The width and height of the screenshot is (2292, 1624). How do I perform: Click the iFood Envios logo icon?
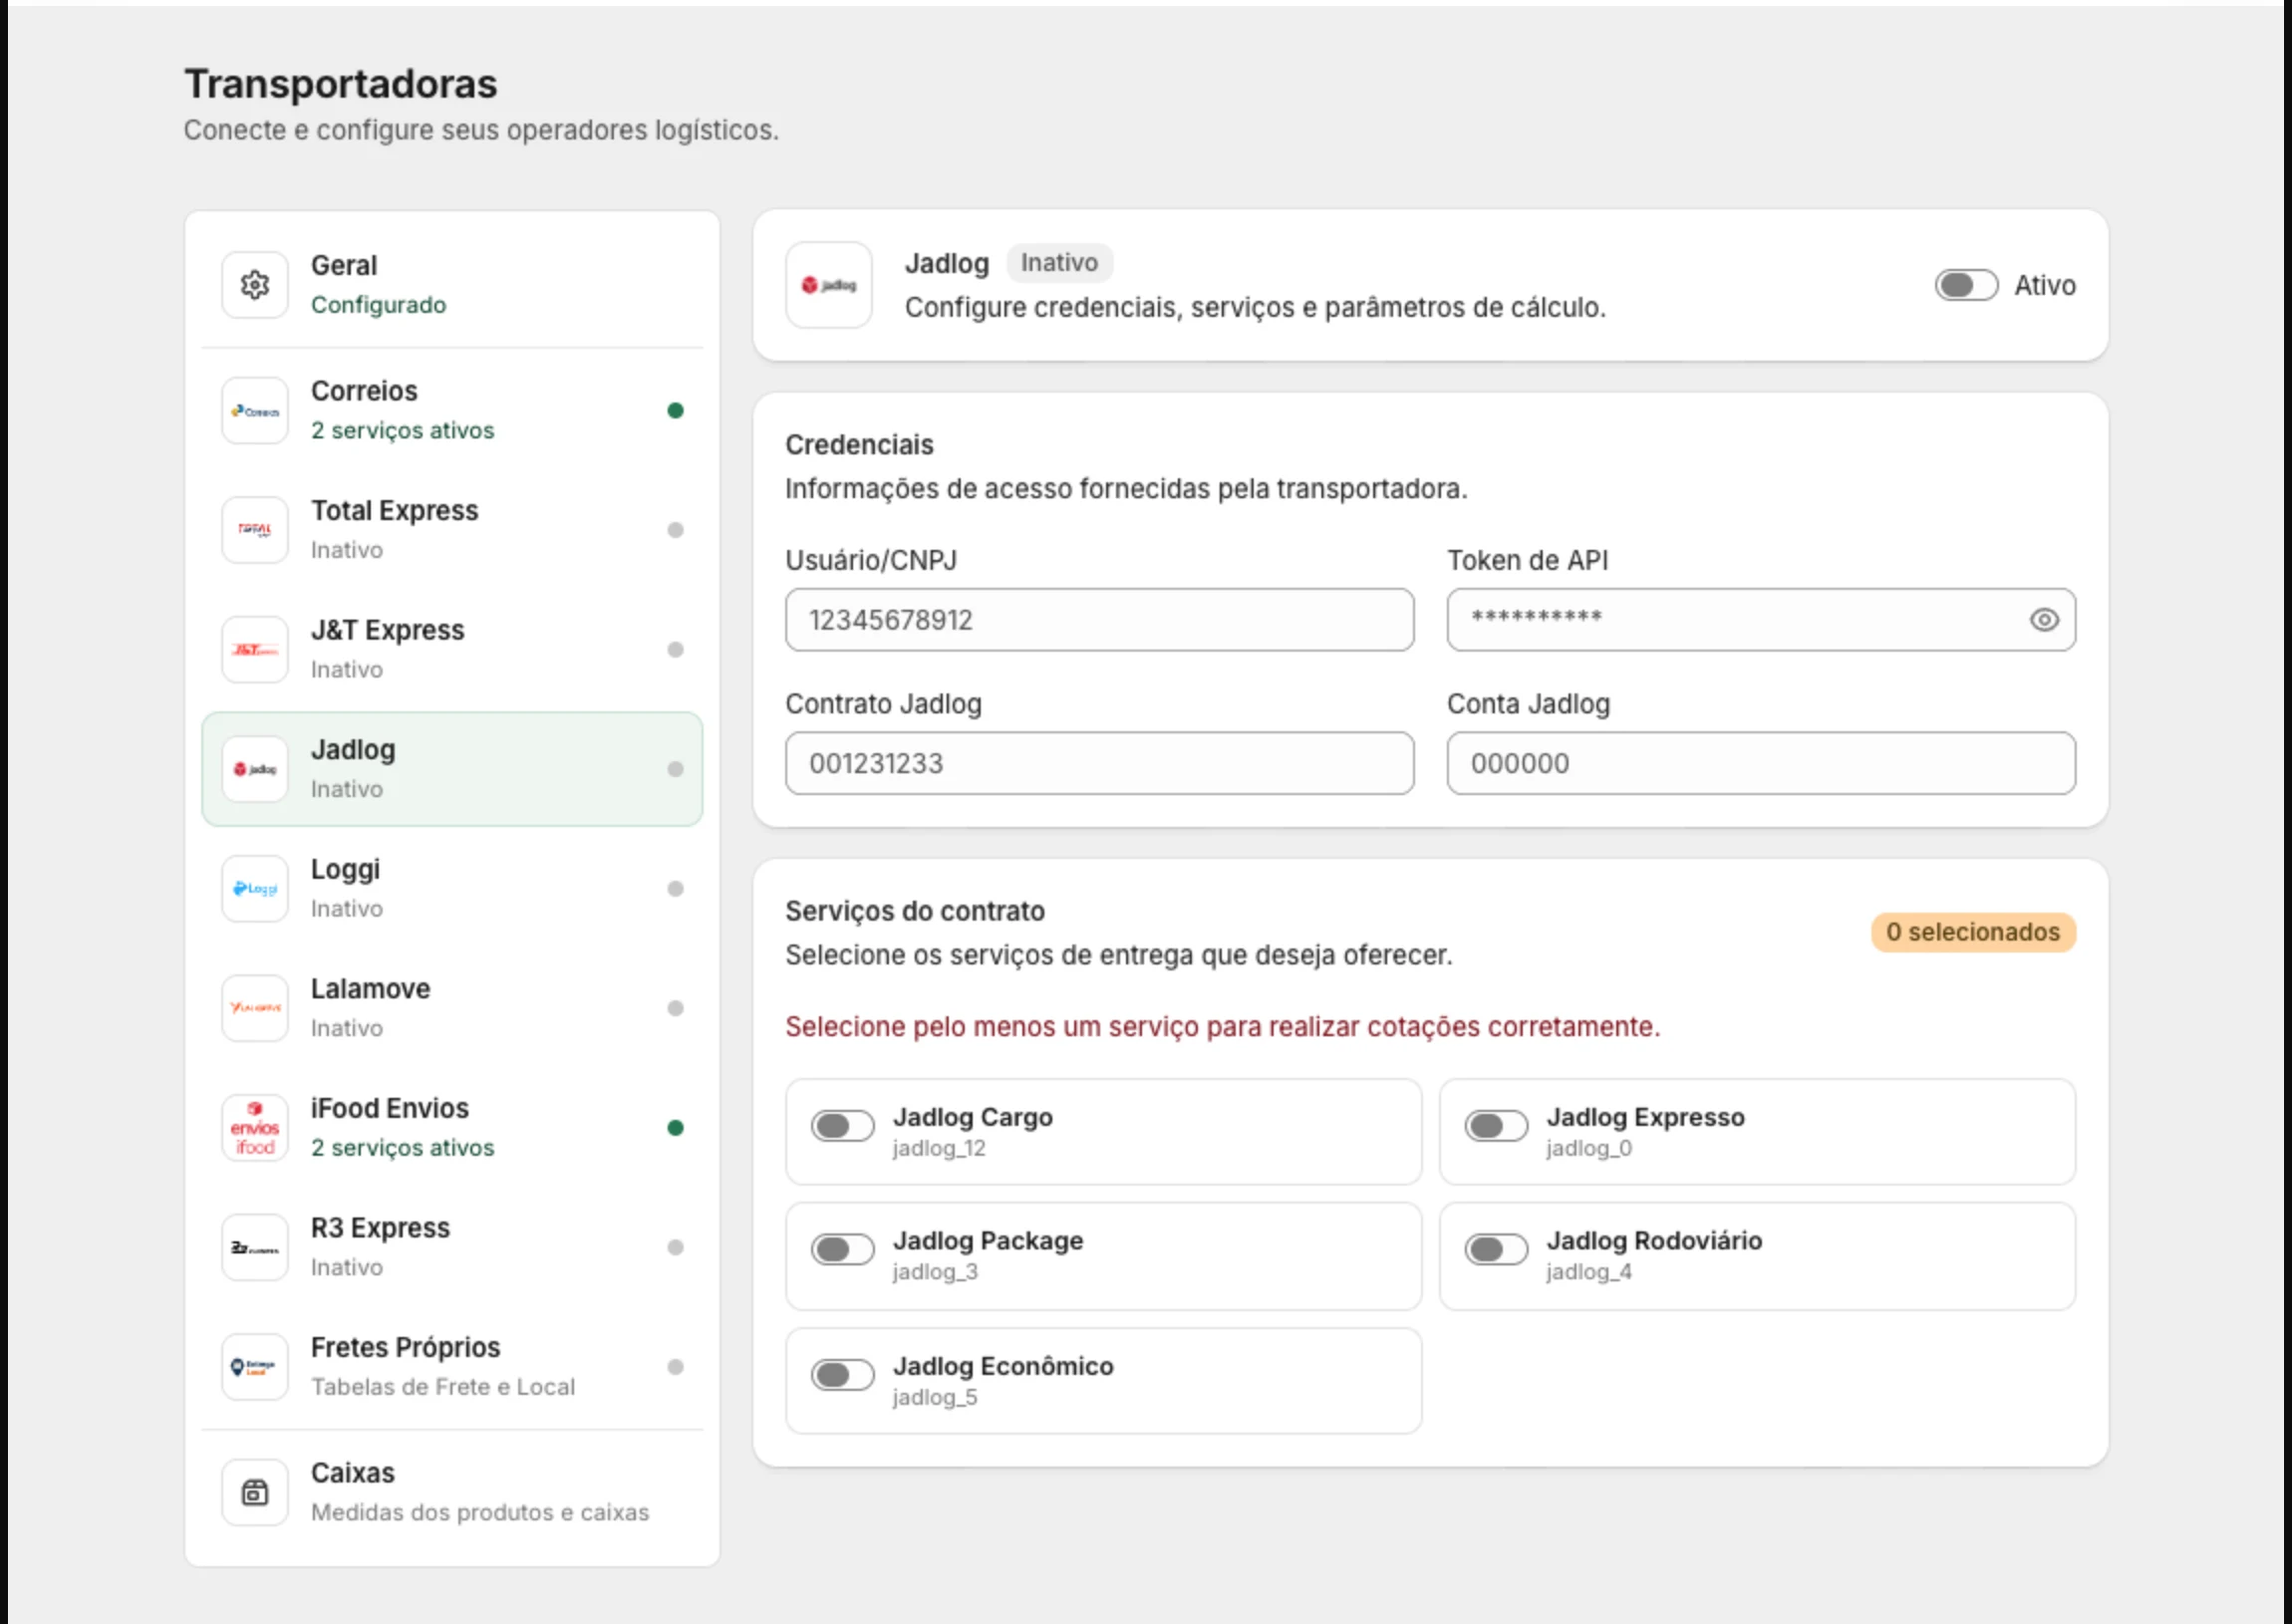(255, 1128)
